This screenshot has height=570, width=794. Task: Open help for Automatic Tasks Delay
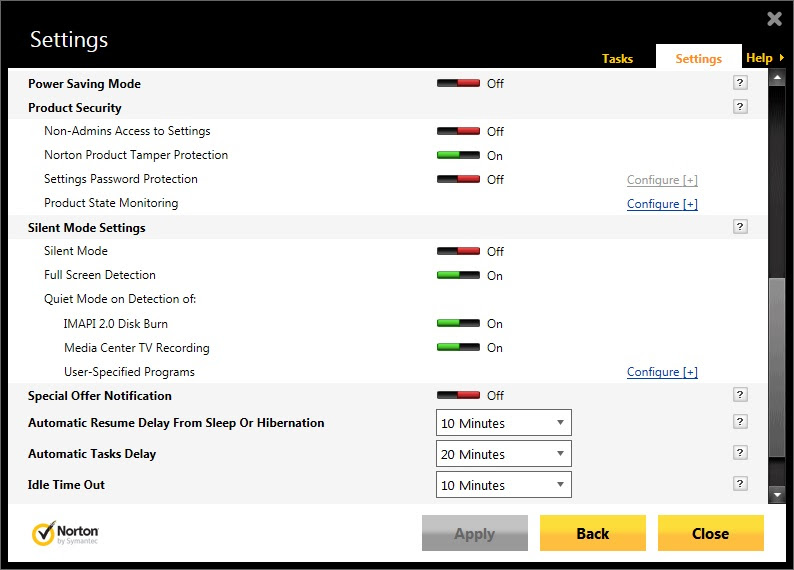click(x=740, y=452)
